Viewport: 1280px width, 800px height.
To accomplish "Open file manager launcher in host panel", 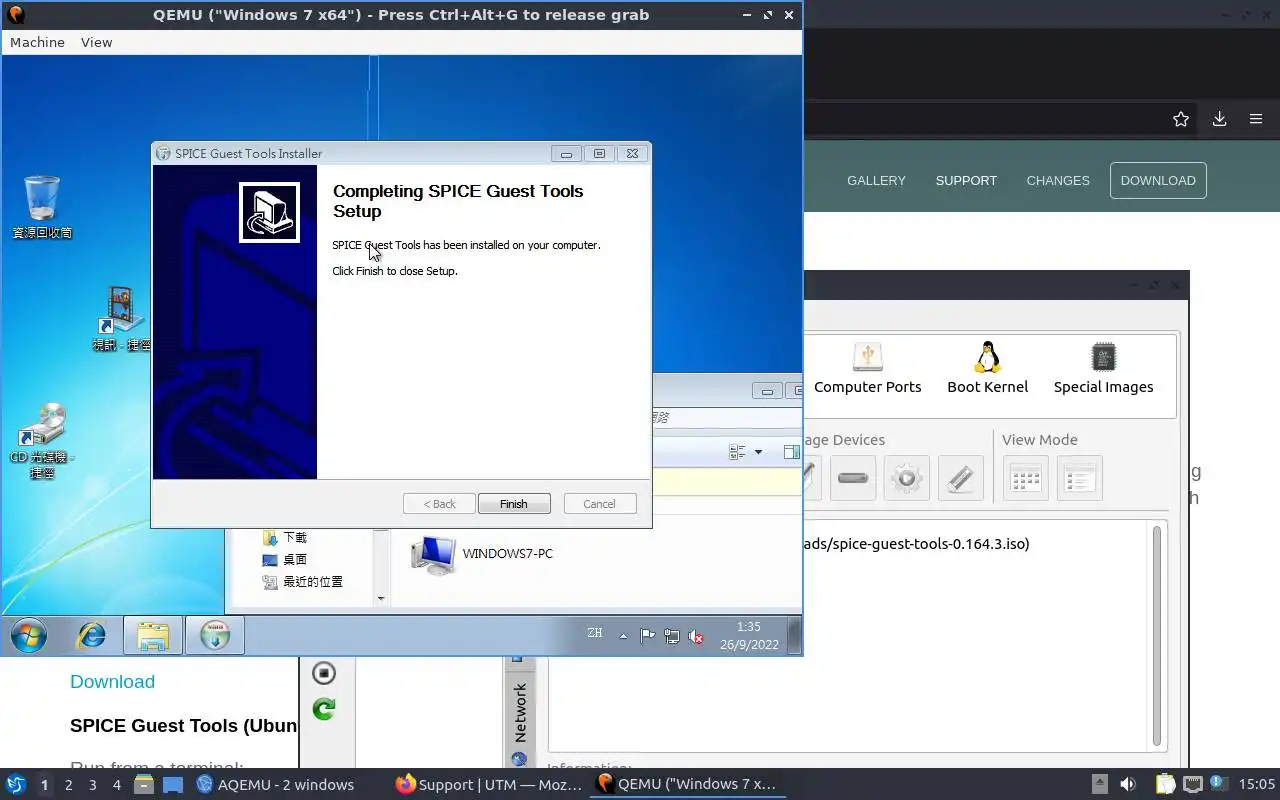I will [x=144, y=785].
